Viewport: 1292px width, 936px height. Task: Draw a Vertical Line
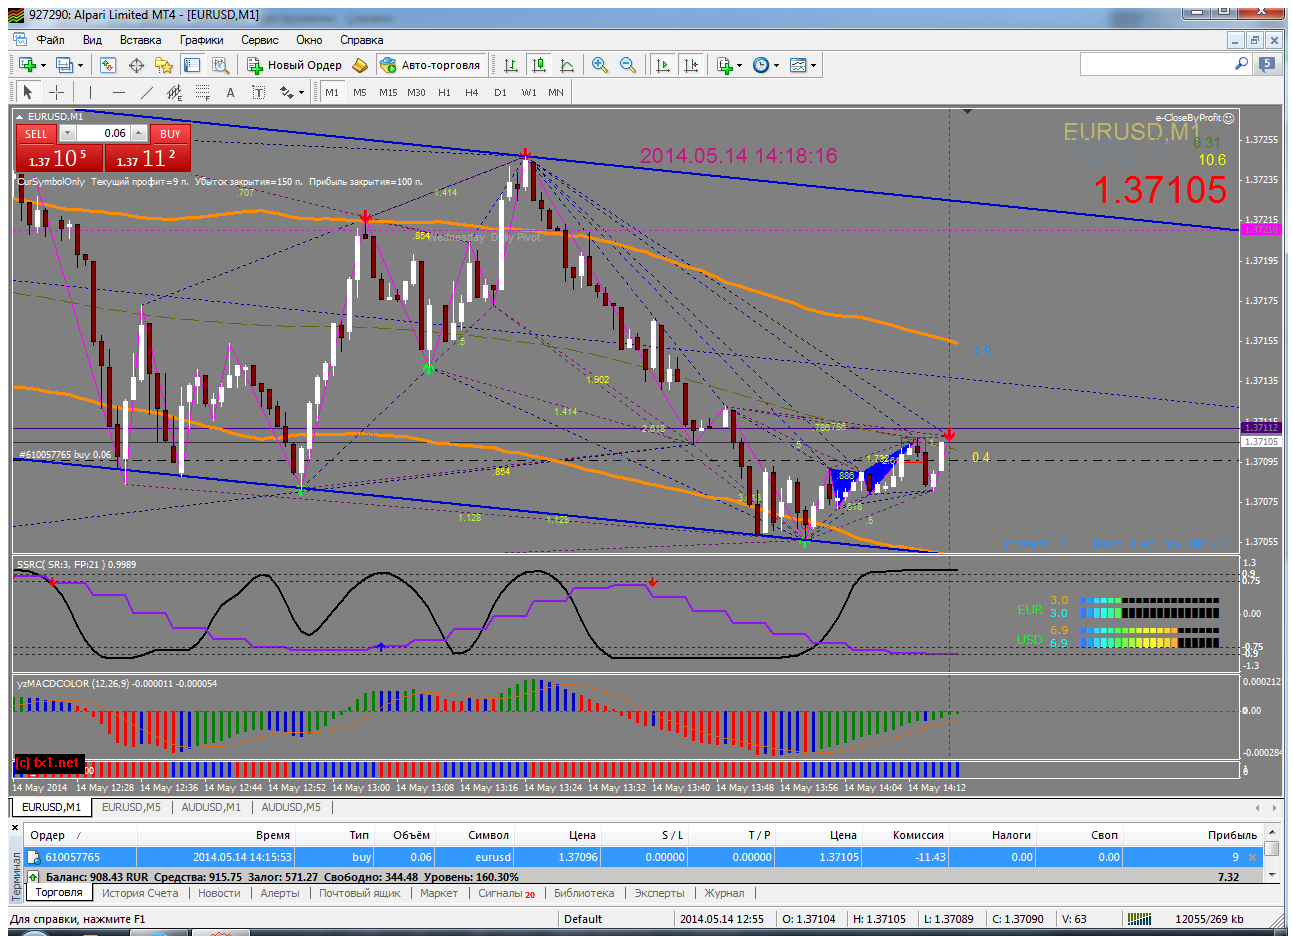(90, 92)
